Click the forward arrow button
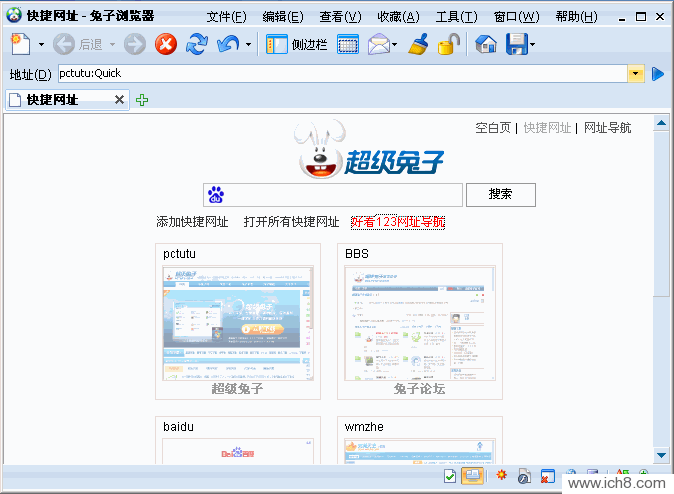Screen dimensions: 674x494 click(135, 44)
